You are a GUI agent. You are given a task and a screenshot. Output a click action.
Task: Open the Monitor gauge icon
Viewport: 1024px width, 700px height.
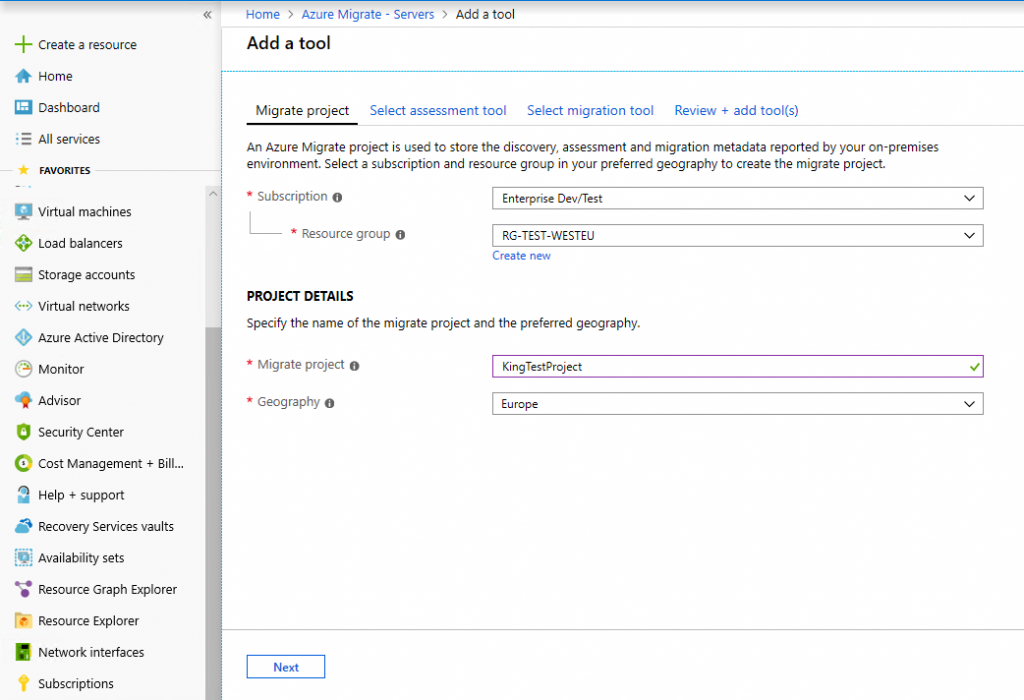23,369
